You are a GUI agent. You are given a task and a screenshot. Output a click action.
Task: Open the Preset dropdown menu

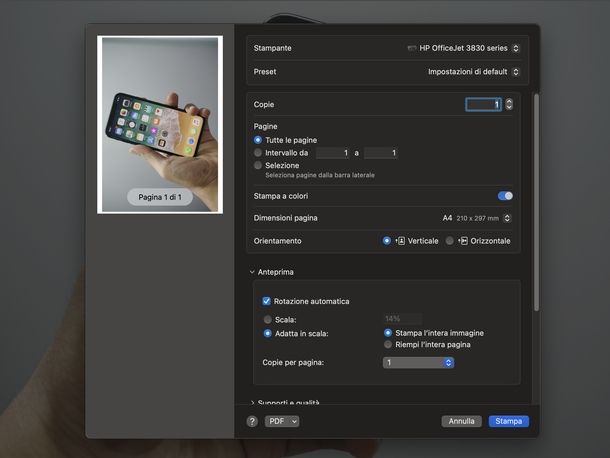tap(473, 72)
